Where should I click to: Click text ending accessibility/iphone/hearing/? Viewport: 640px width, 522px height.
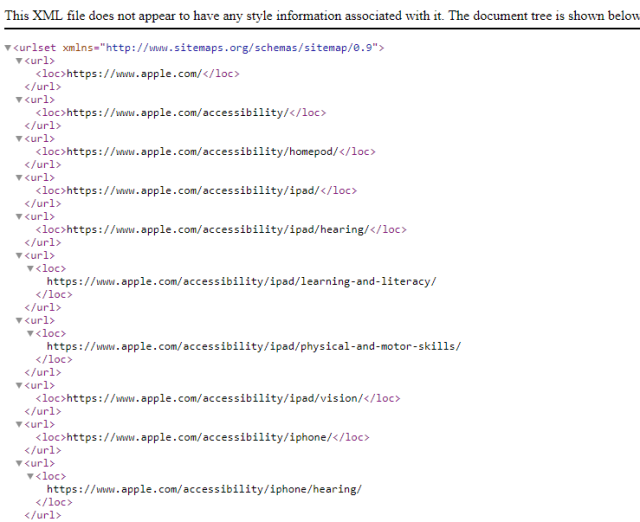(204, 489)
